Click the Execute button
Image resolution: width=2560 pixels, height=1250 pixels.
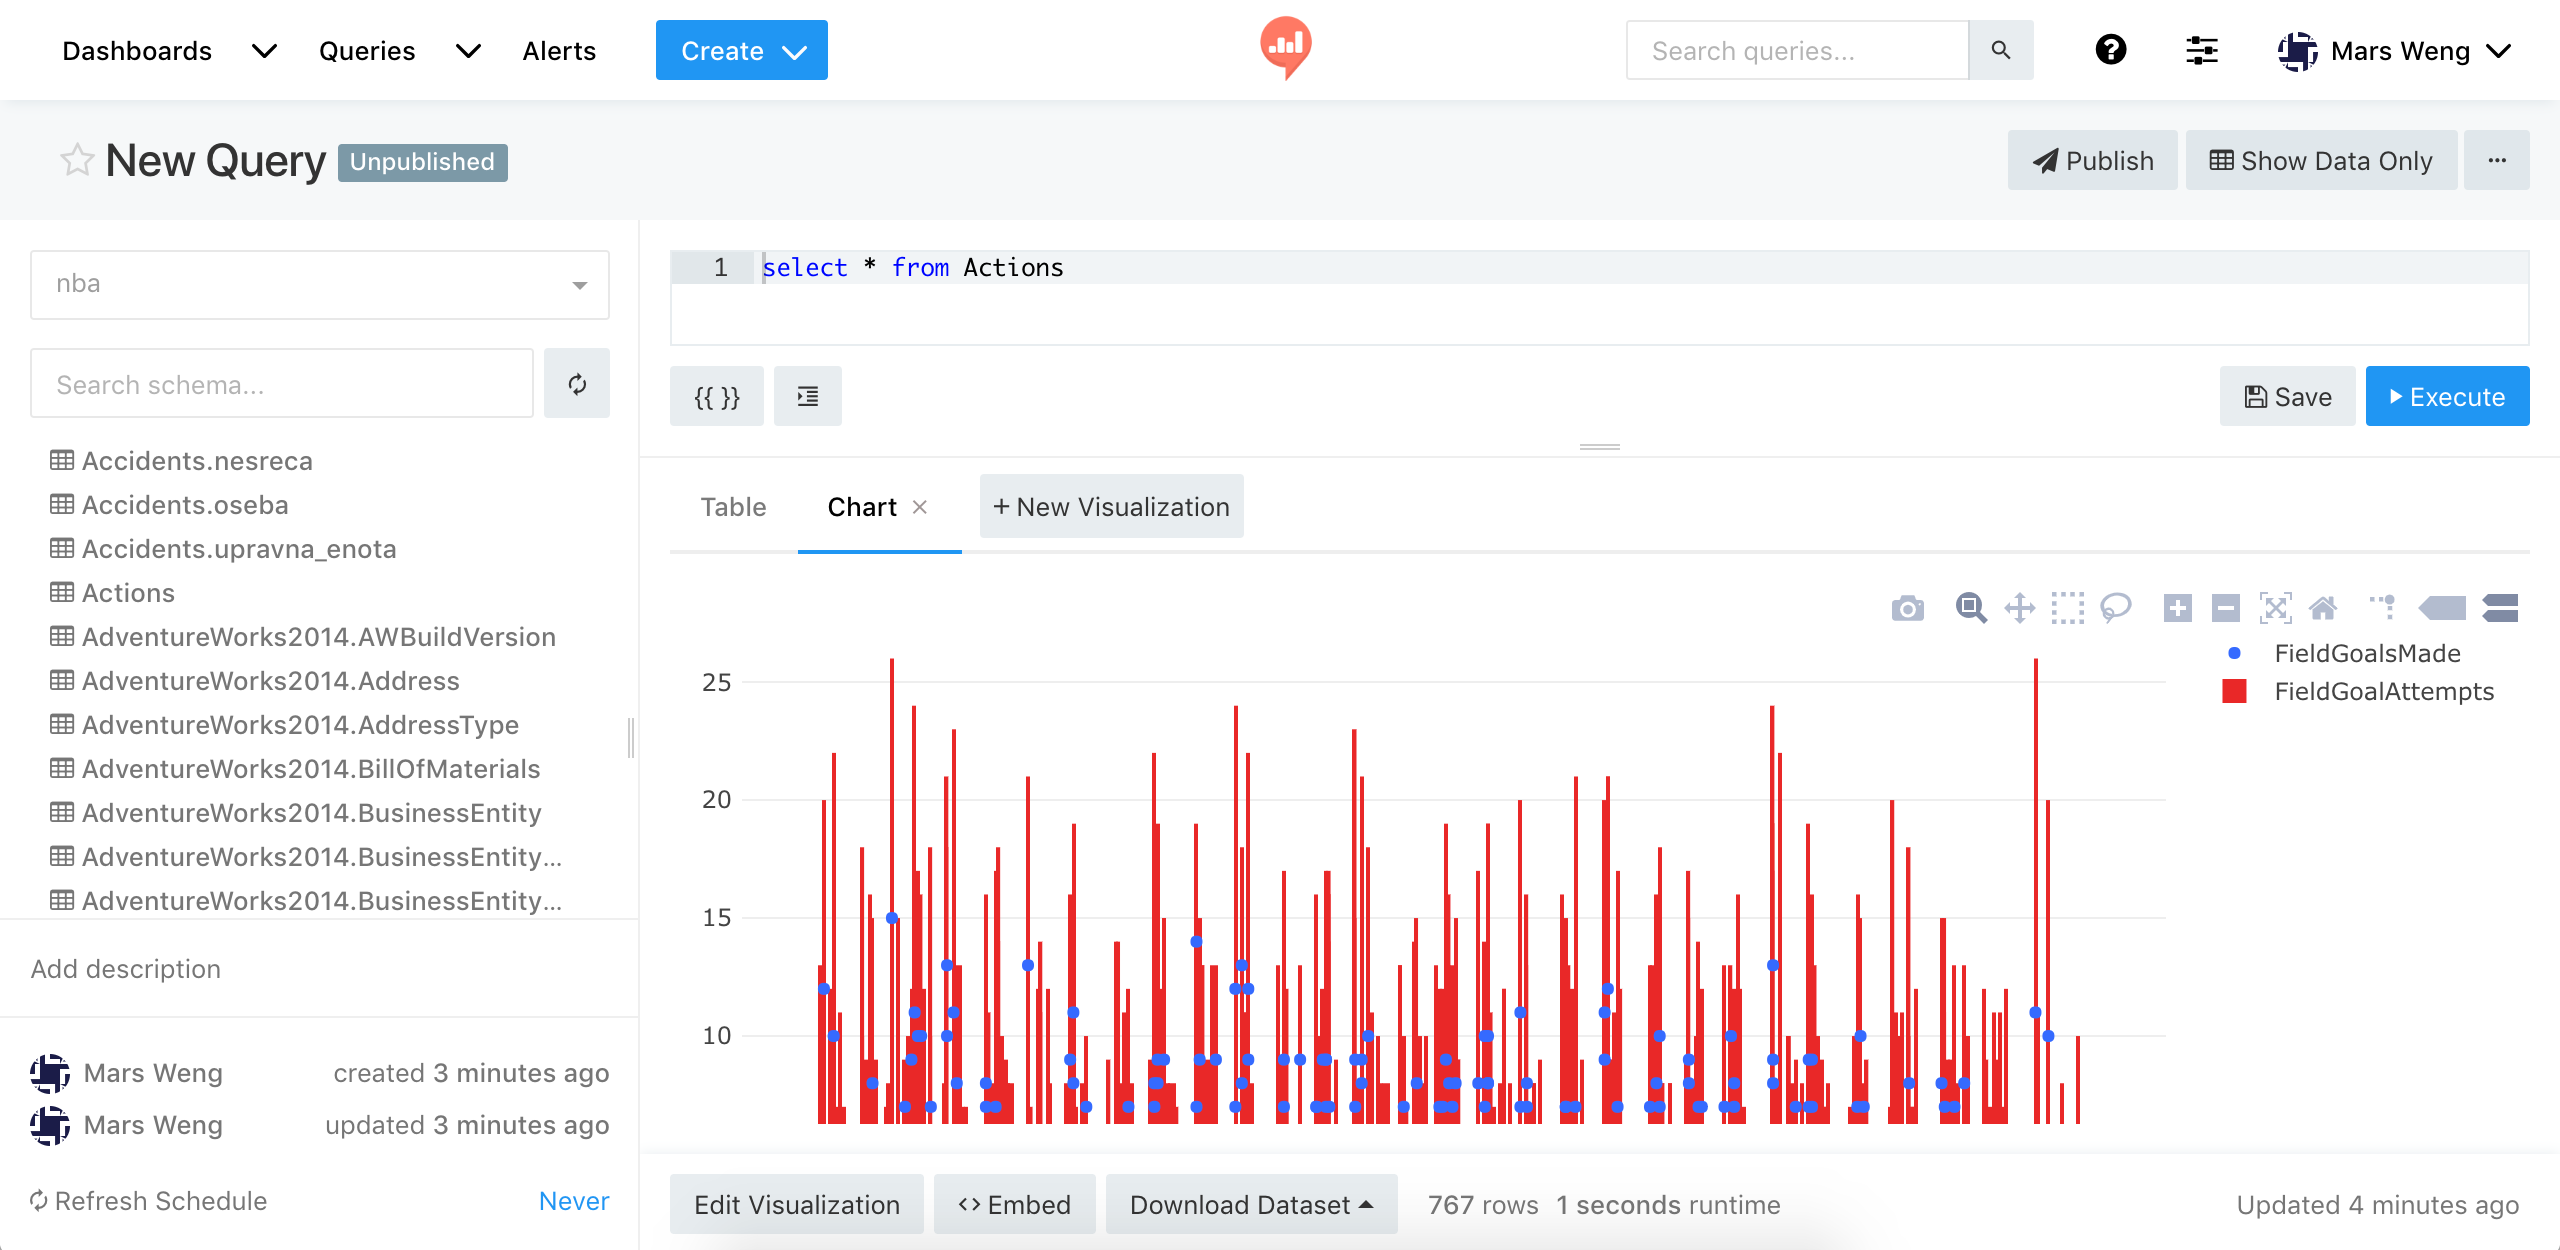[2447, 397]
